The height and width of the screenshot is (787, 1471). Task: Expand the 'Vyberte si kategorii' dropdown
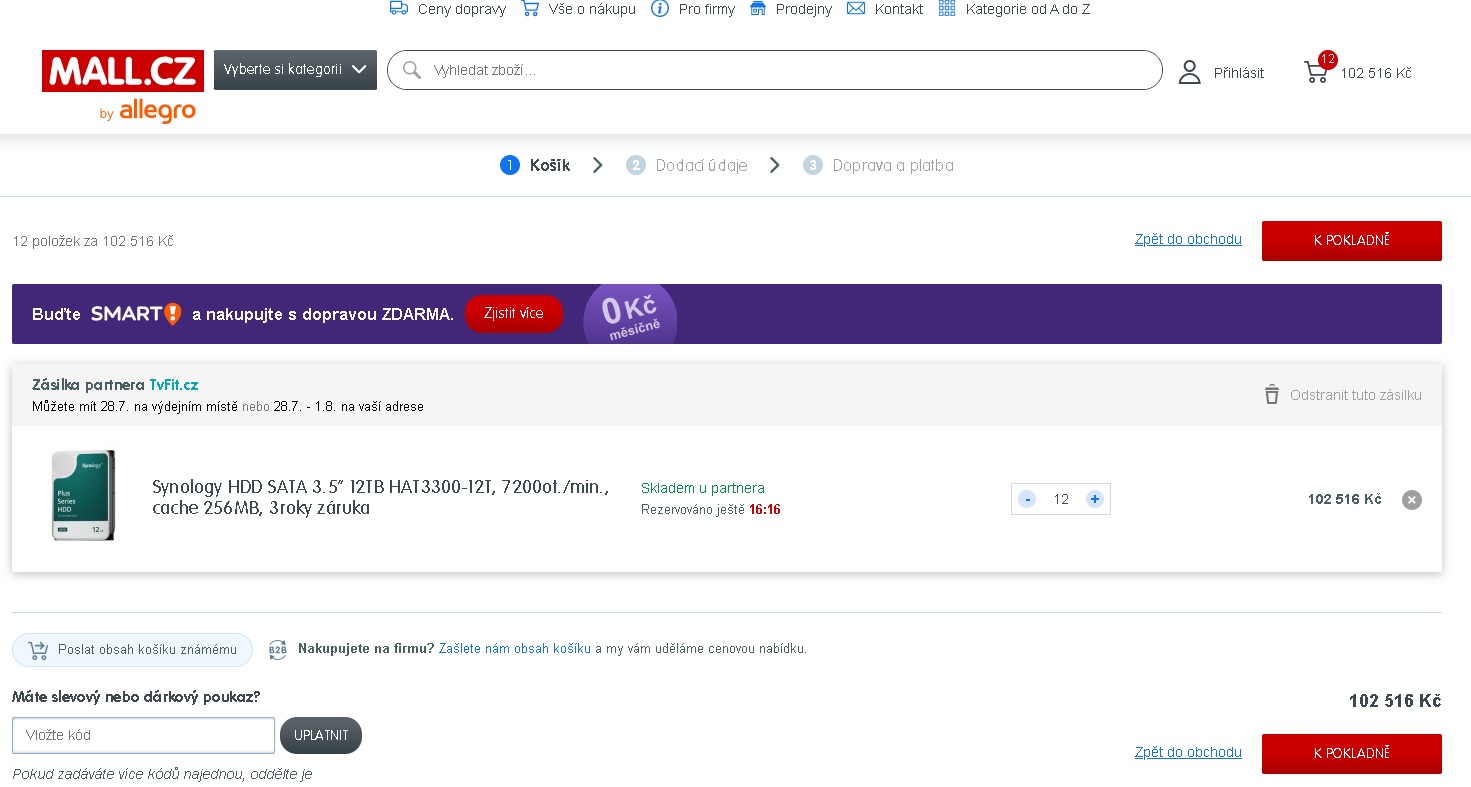pyautogui.click(x=295, y=70)
